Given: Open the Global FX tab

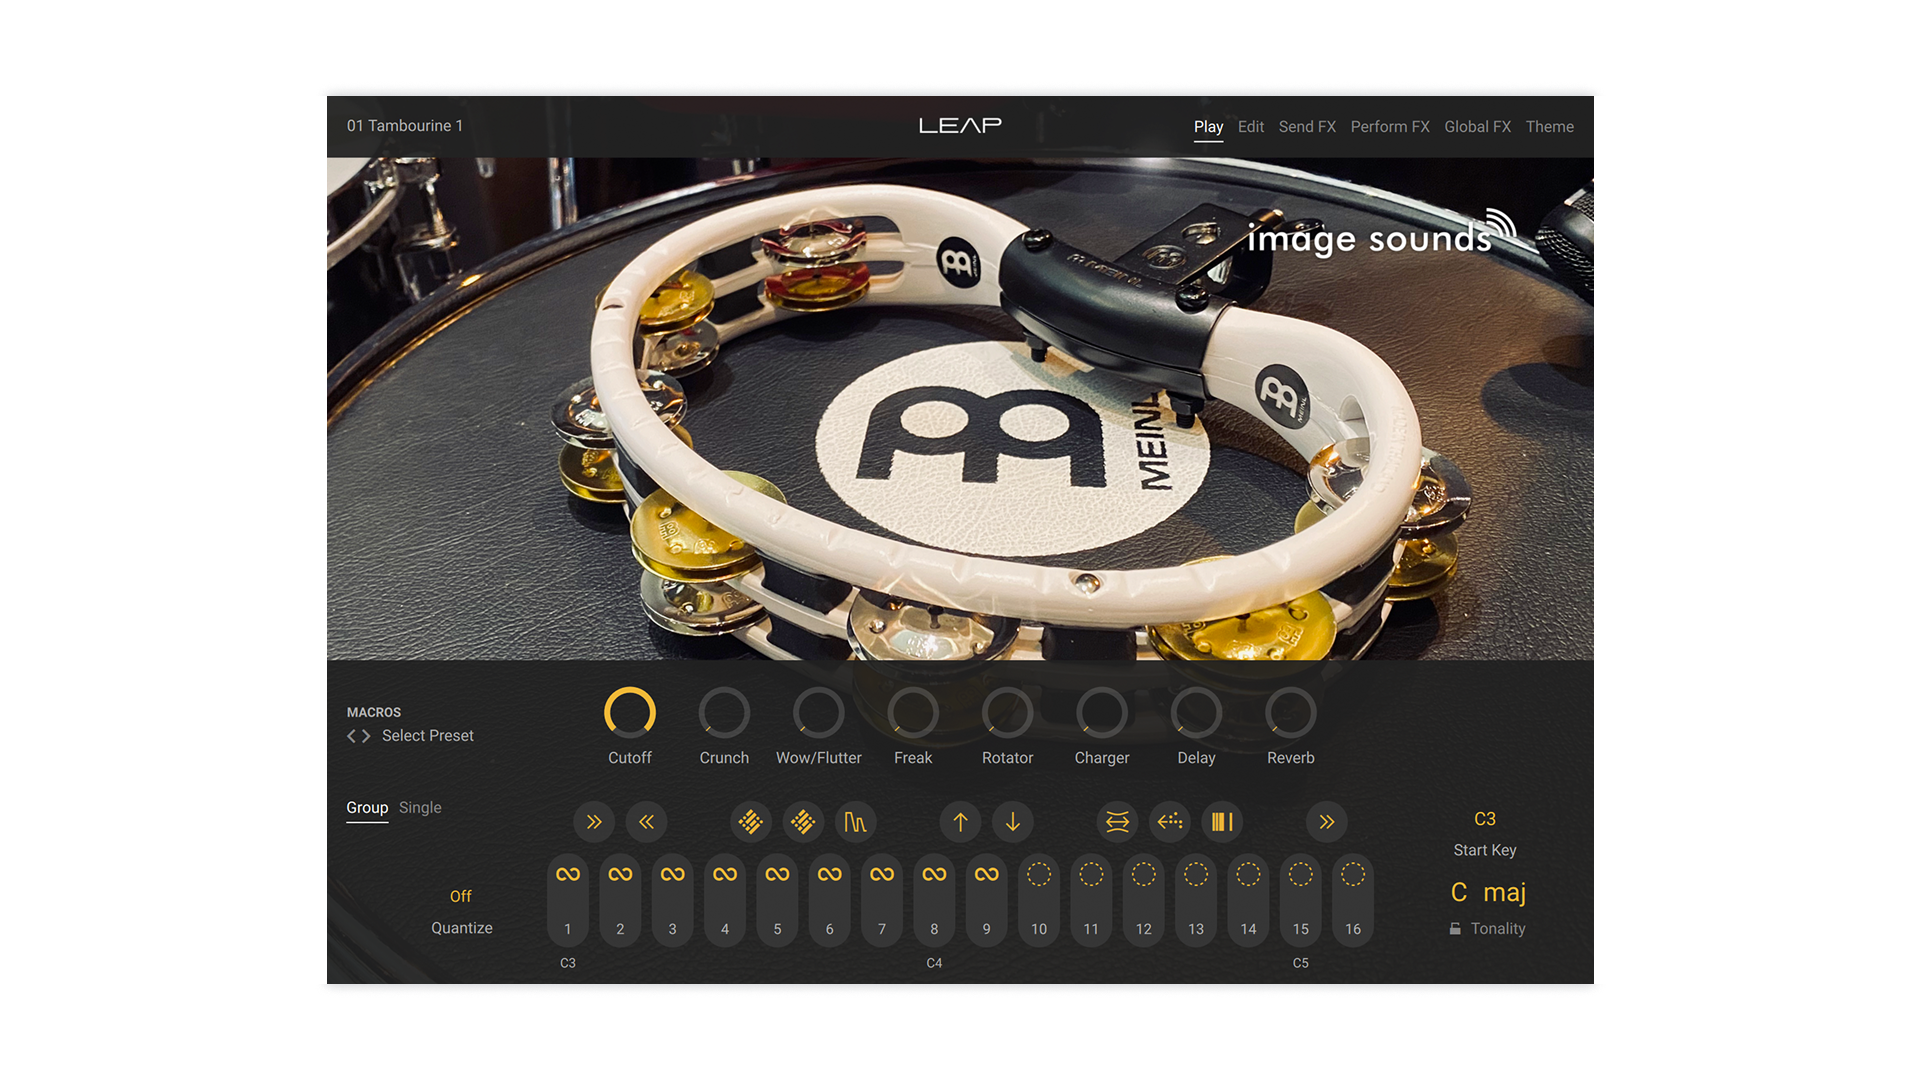Looking at the screenshot, I should pyautogui.click(x=1477, y=126).
